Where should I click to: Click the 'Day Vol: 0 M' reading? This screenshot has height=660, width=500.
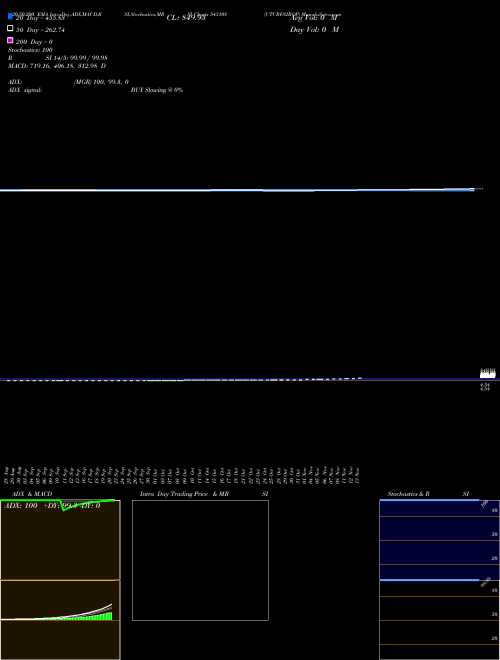coord(314,30)
